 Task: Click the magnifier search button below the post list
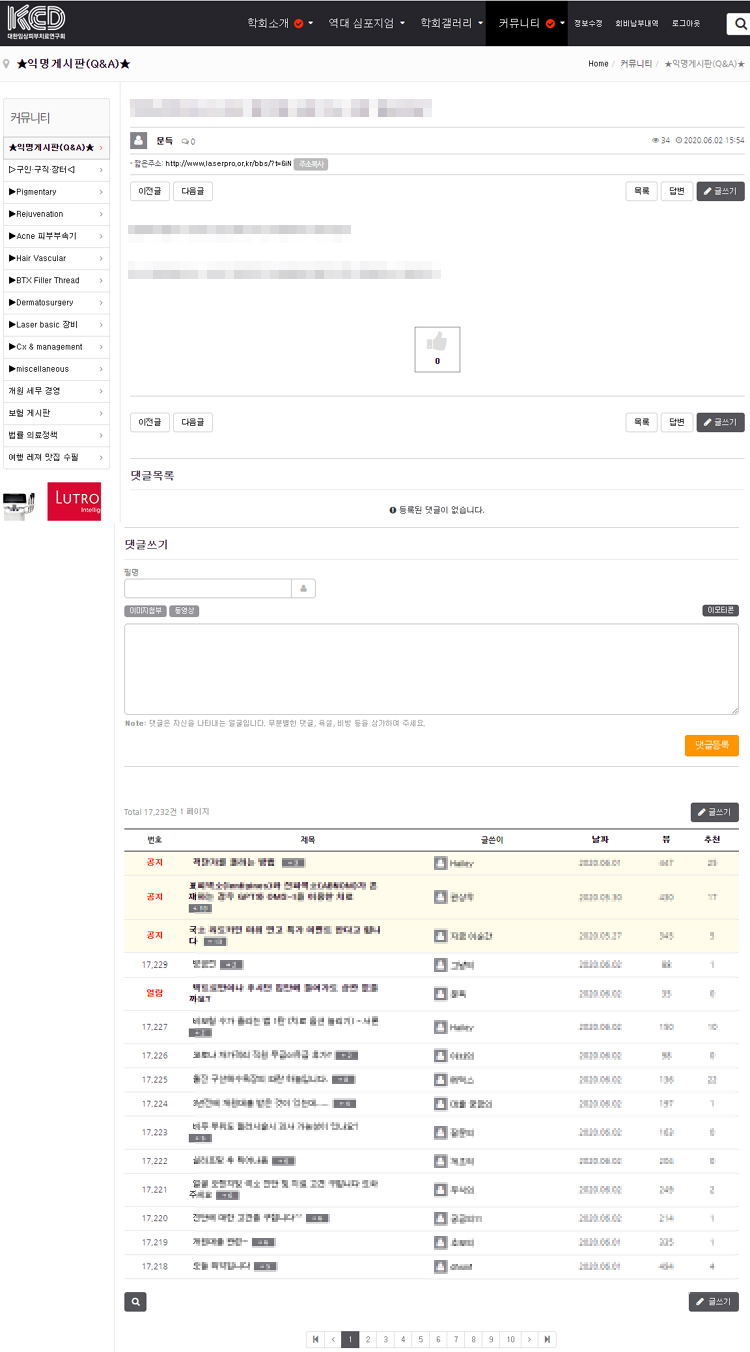[136, 1302]
